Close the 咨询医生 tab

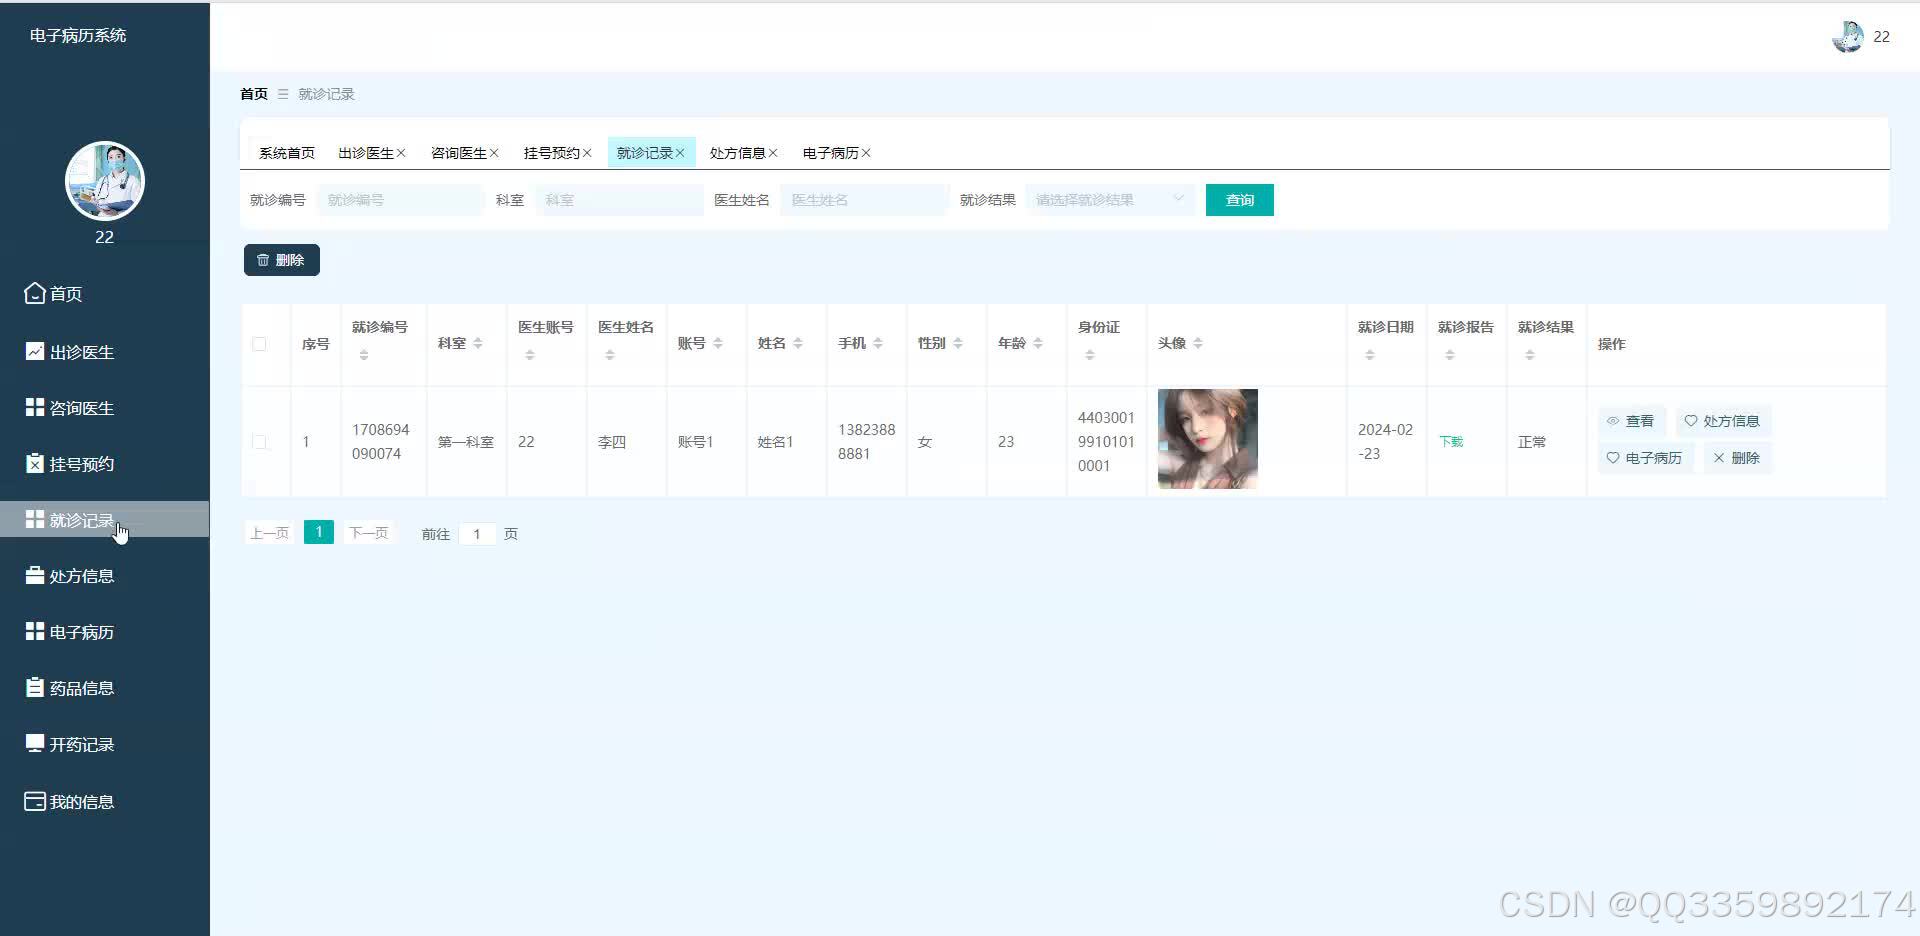click(494, 153)
